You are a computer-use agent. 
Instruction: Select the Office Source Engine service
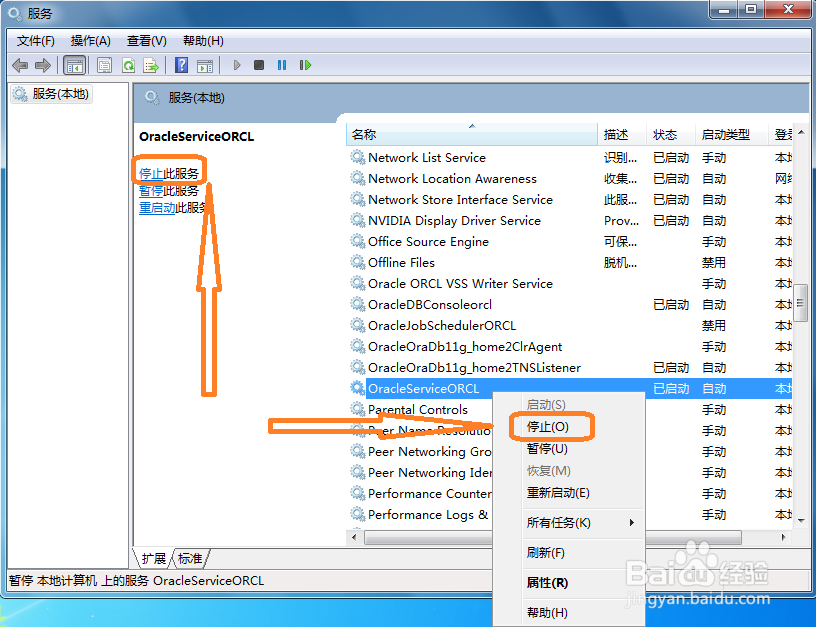click(570, 241)
